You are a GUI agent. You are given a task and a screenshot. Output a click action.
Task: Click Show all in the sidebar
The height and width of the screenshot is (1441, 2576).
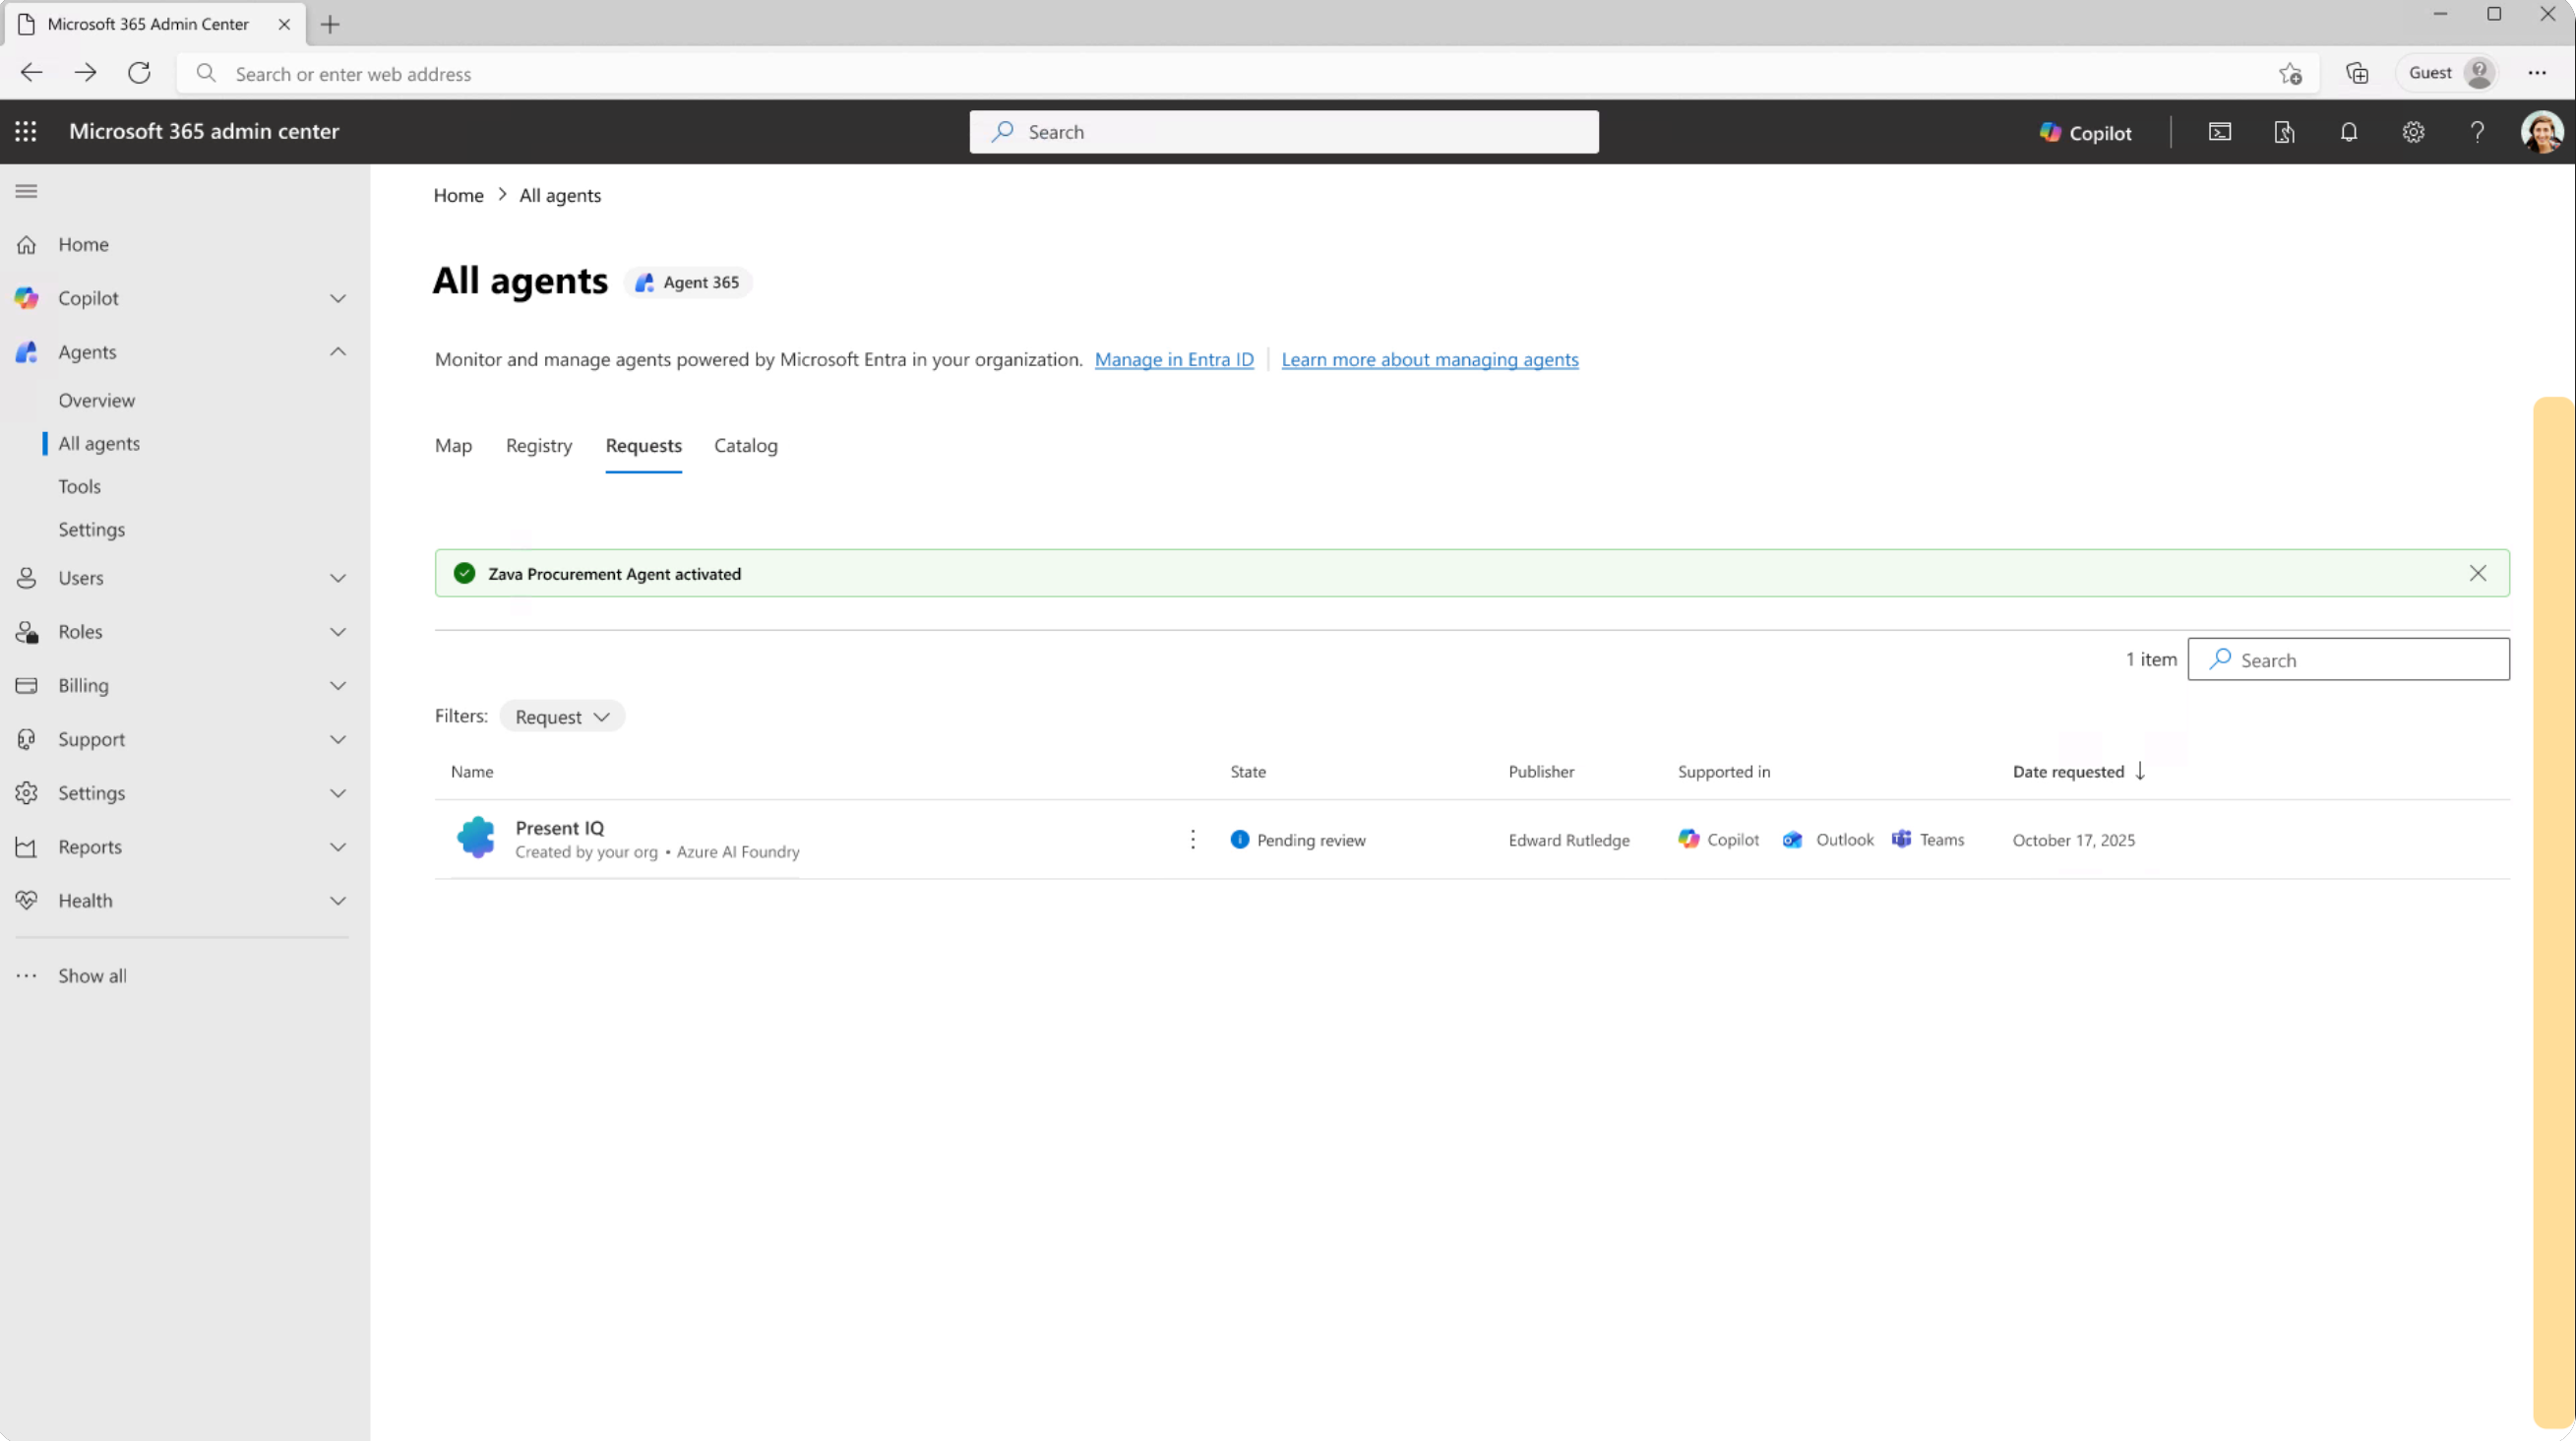[x=92, y=976]
